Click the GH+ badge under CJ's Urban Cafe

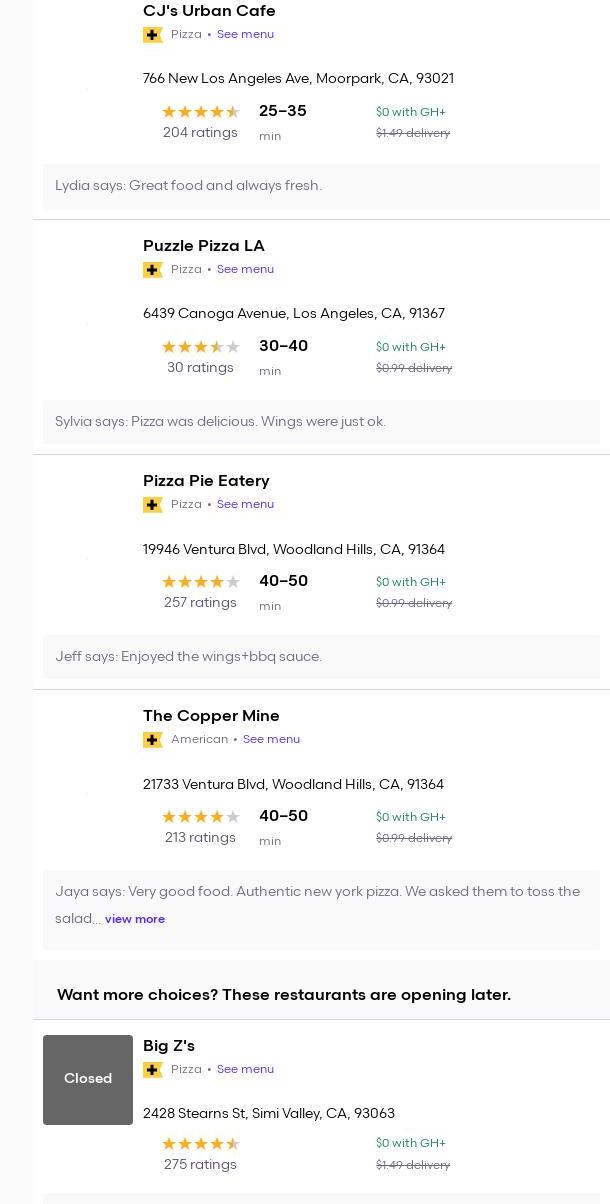(x=153, y=35)
